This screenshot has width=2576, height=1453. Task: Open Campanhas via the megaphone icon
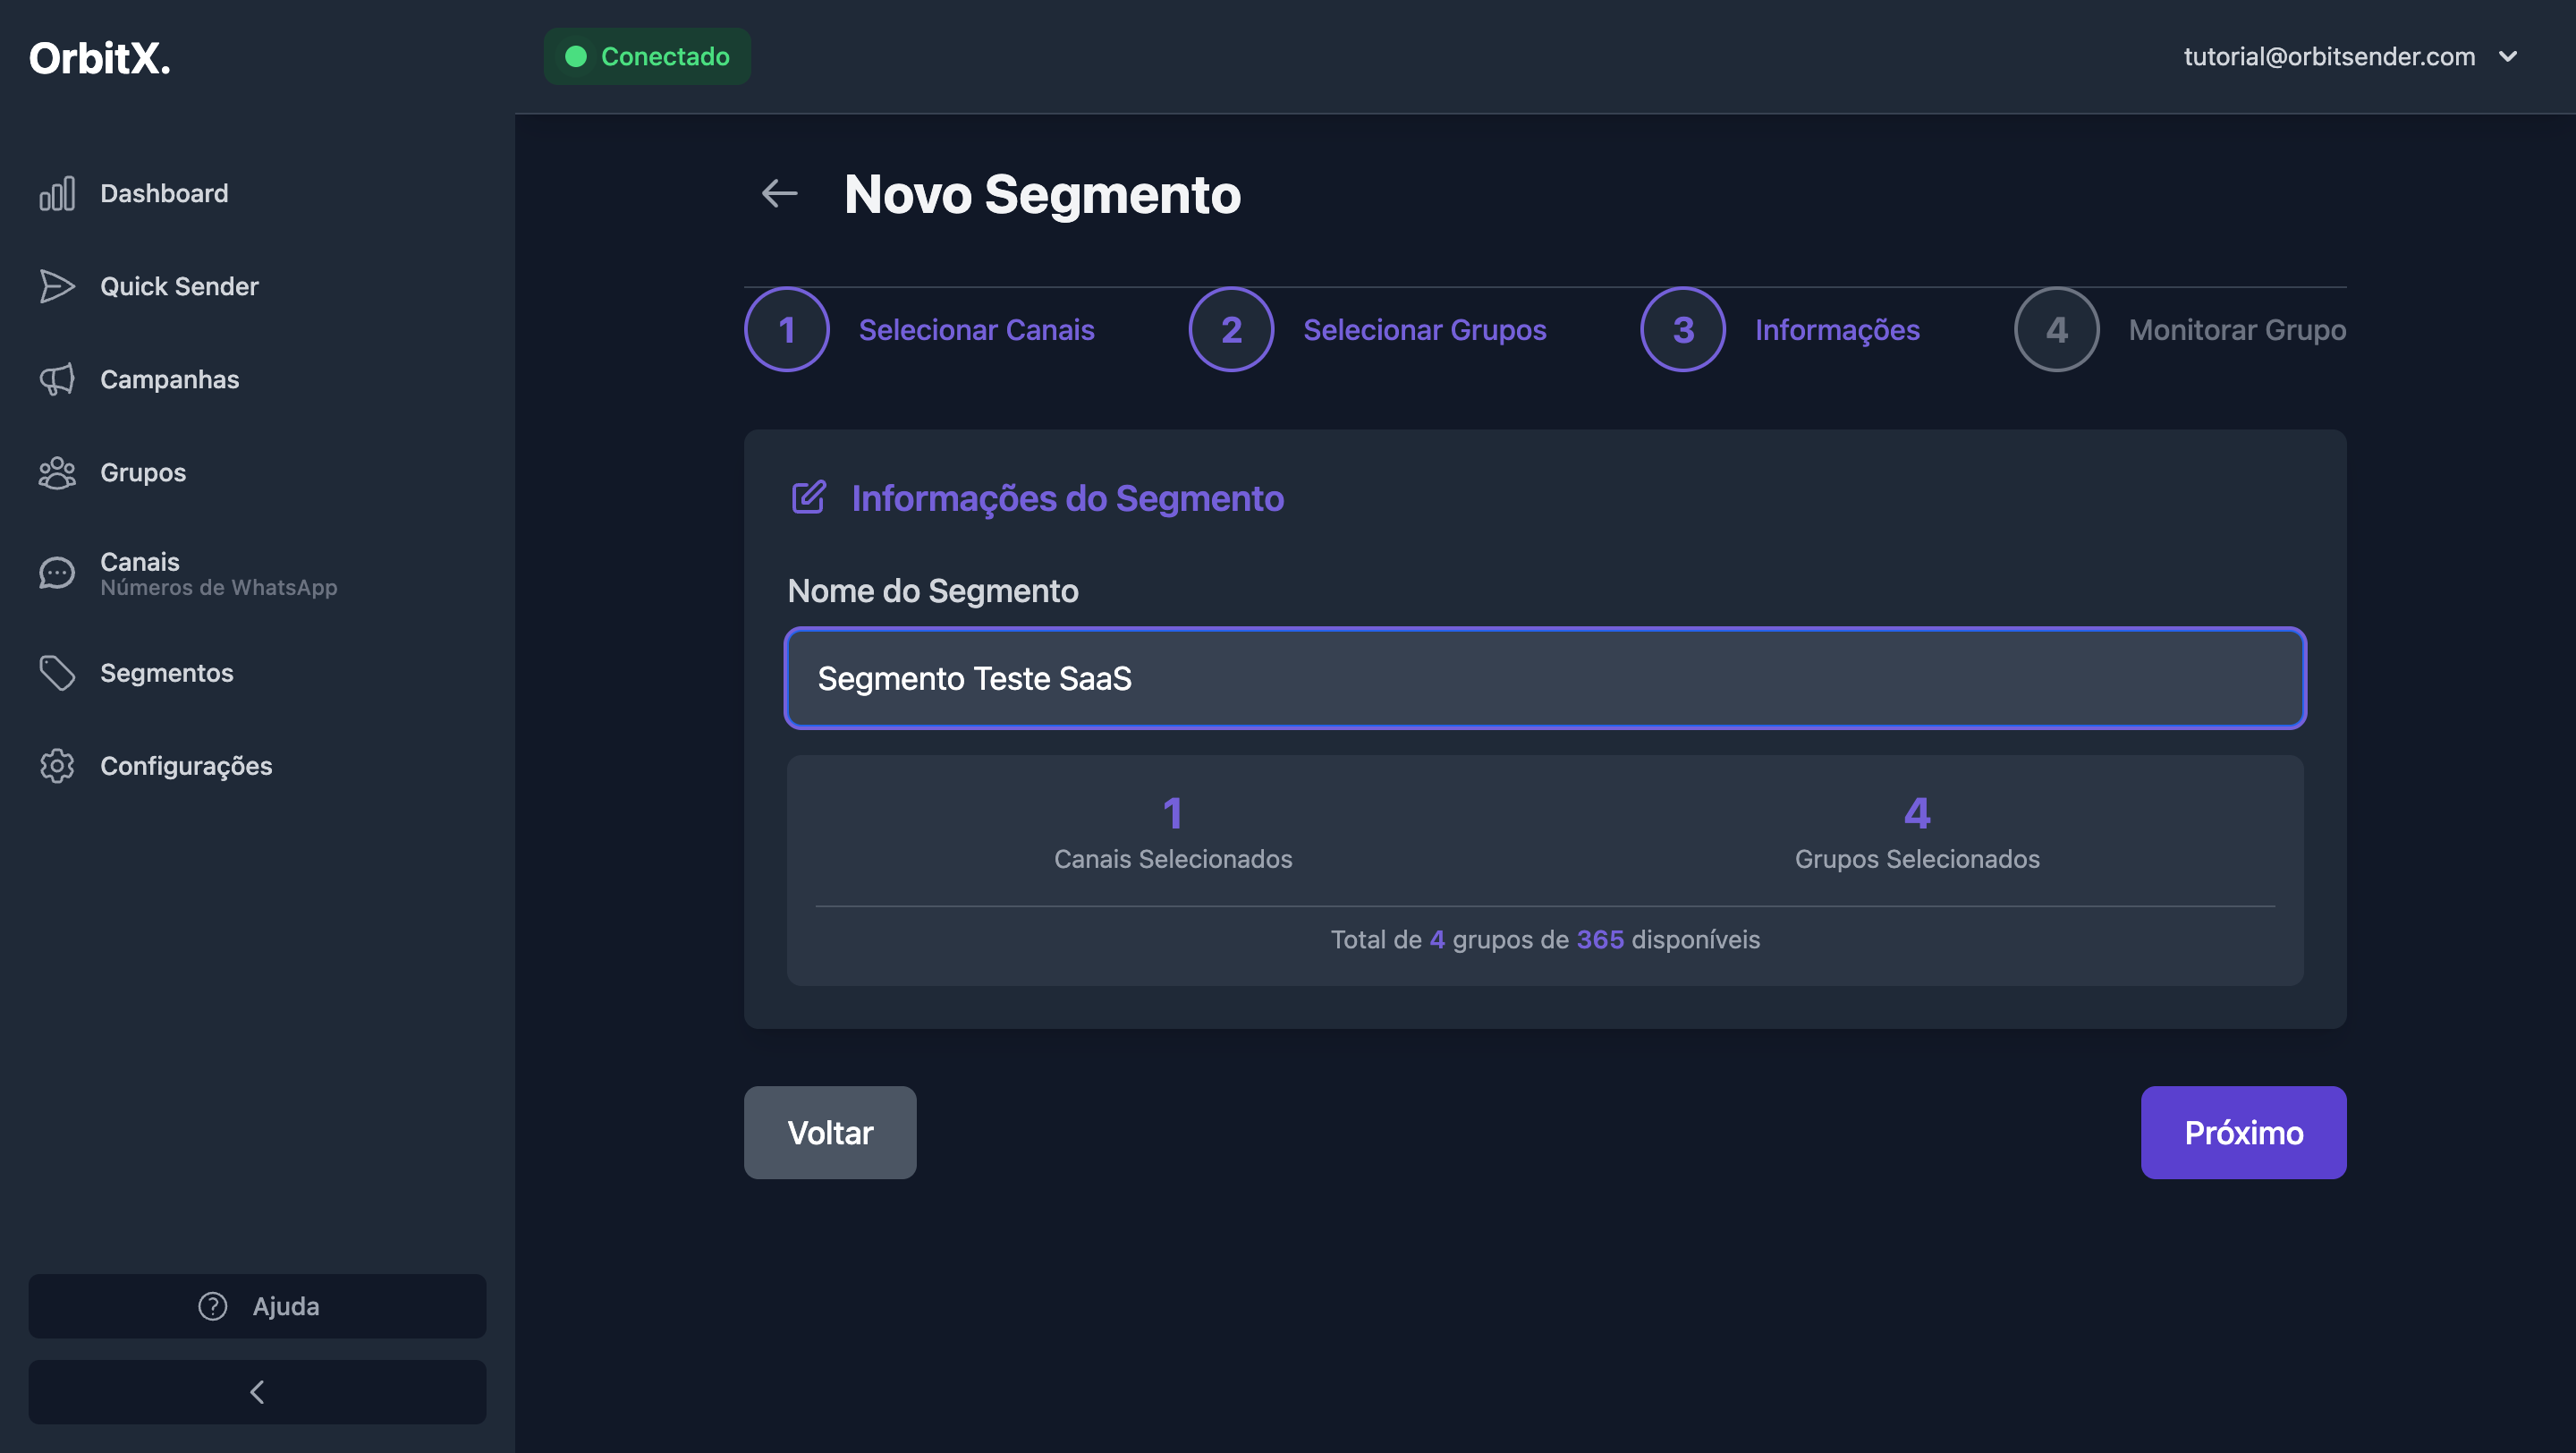click(57, 379)
